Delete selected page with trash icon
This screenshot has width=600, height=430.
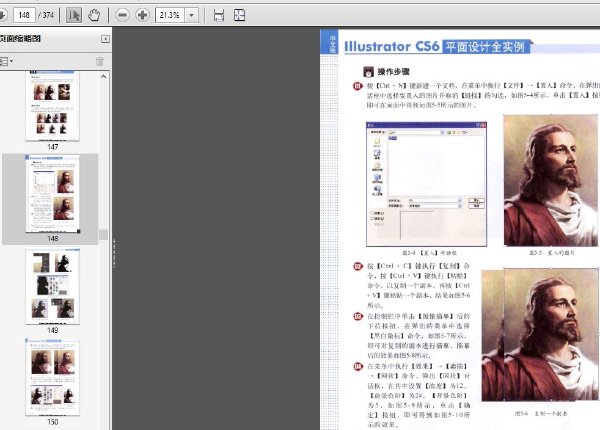point(99,61)
